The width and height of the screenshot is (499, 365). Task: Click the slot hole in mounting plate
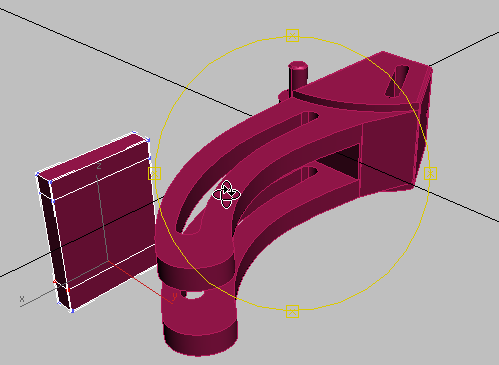397,81
